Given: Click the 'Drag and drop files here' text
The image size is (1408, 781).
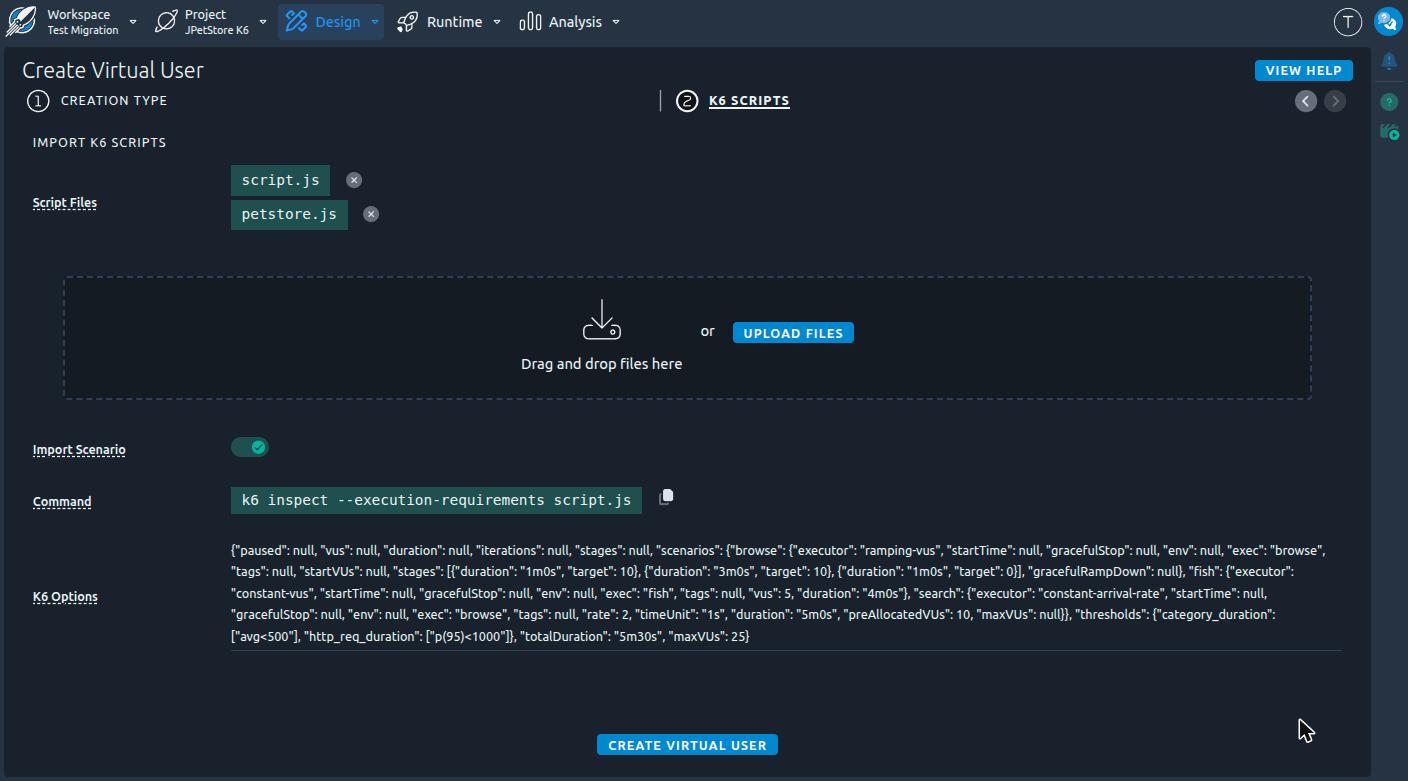Looking at the screenshot, I should pyautogui.click(x=602, y=364).
